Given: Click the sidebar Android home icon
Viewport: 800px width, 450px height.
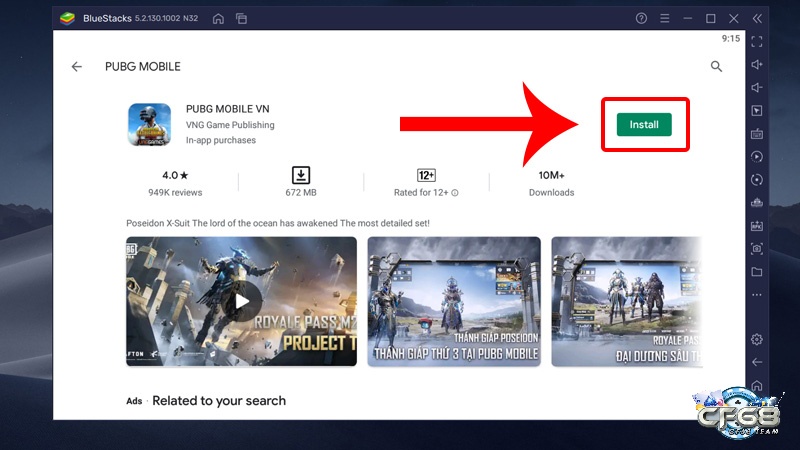Looking at the screenshot, I should tap(757, 385).
